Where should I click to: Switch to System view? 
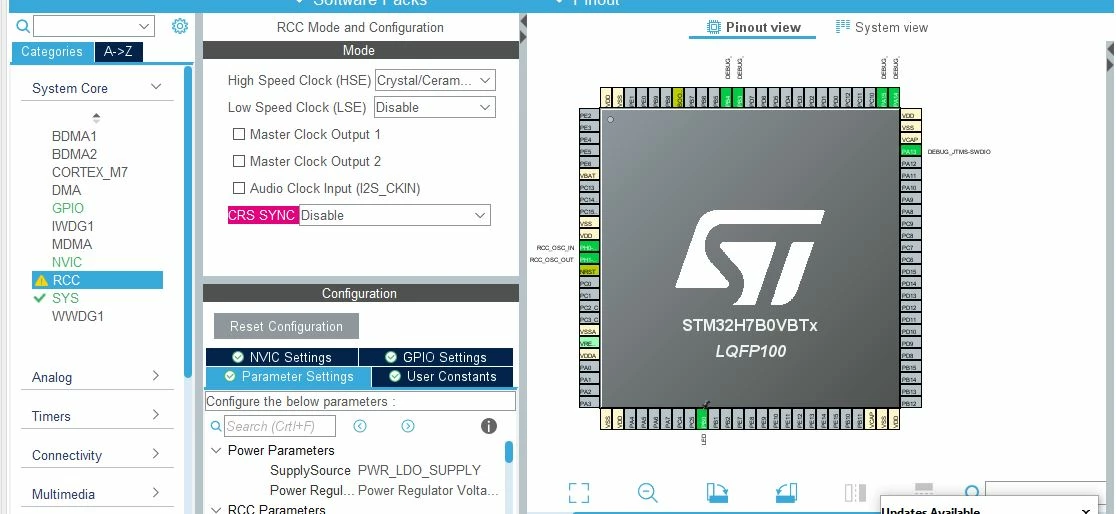(882, 28)
